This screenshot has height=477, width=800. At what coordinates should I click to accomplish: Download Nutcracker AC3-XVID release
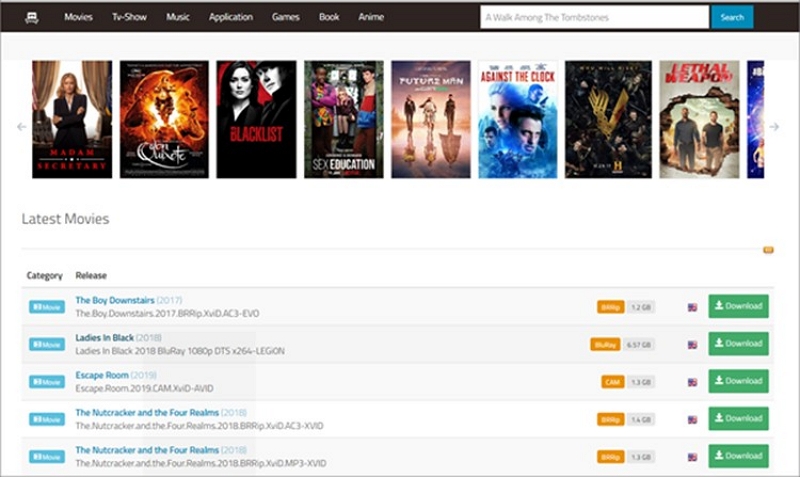[x=738, y=418]
